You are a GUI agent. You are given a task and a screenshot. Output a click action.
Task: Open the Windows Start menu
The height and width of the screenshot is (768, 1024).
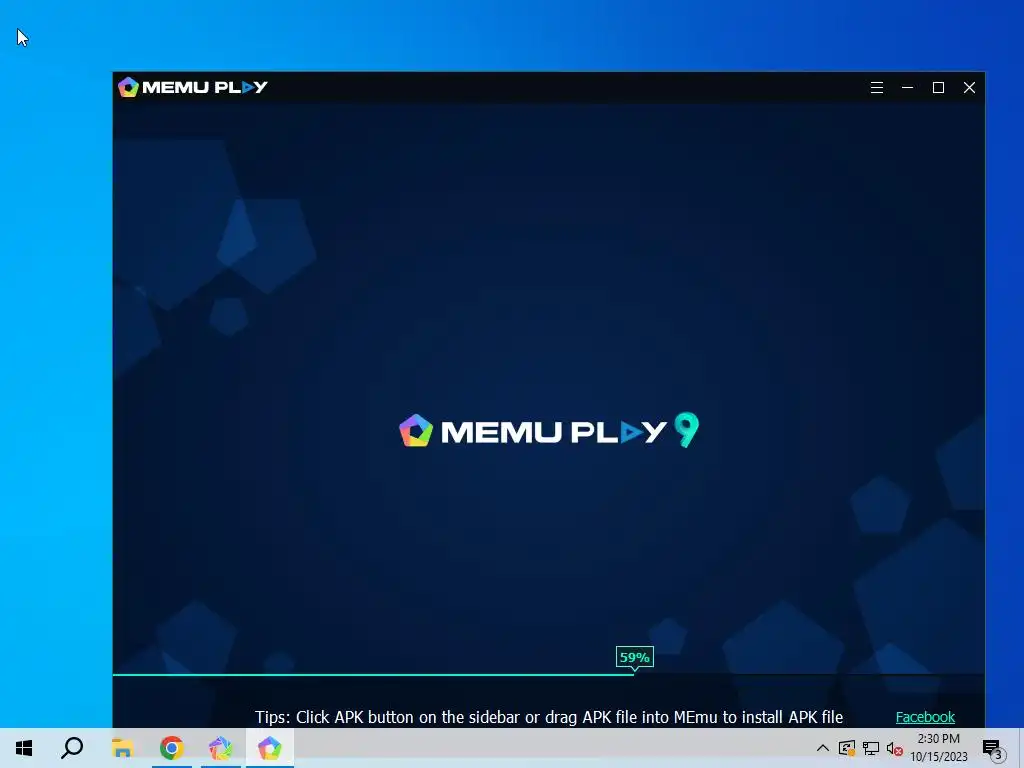[24, 748]
